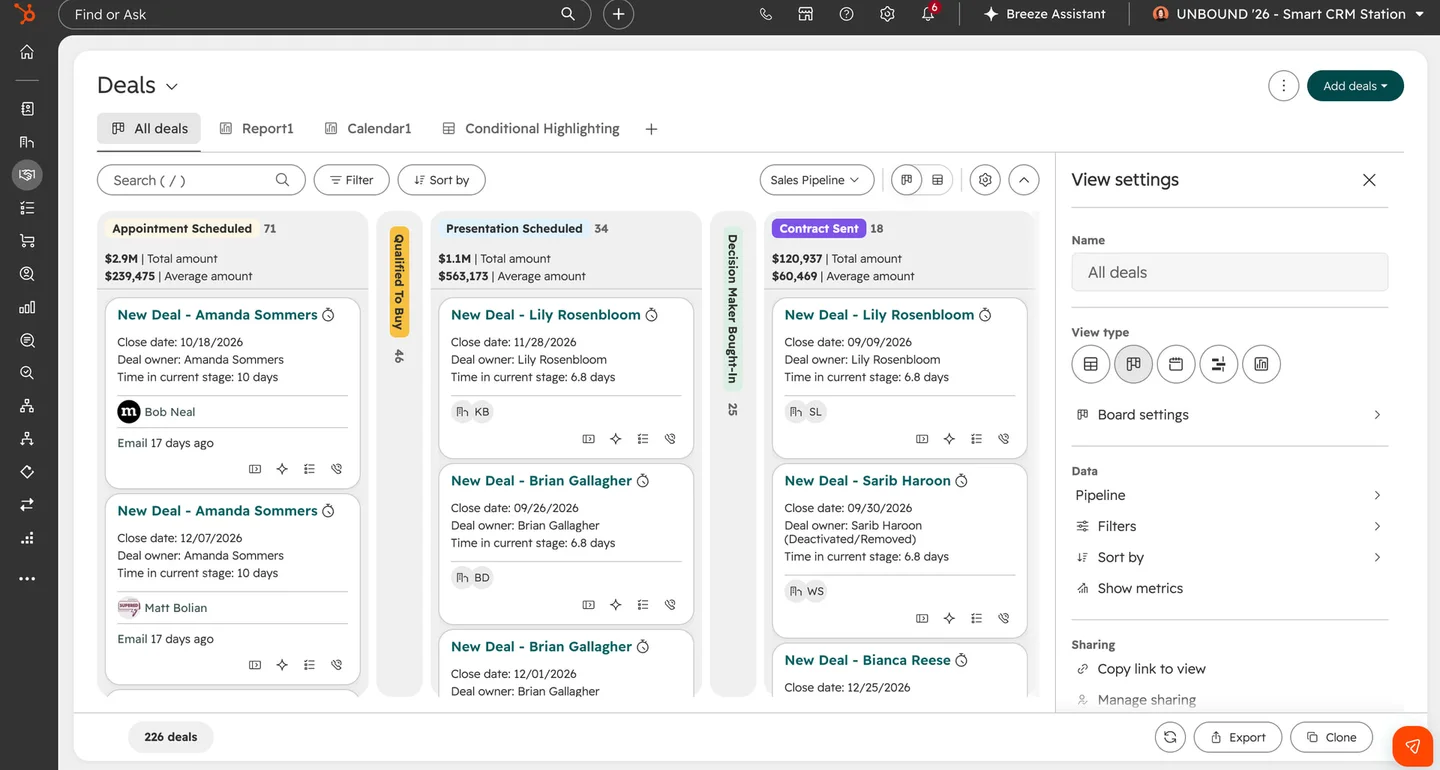The width and height of the screenshot is (1440, 770).
Task: Expand the Sort by row in View settings
Action: pos(1229,557)
